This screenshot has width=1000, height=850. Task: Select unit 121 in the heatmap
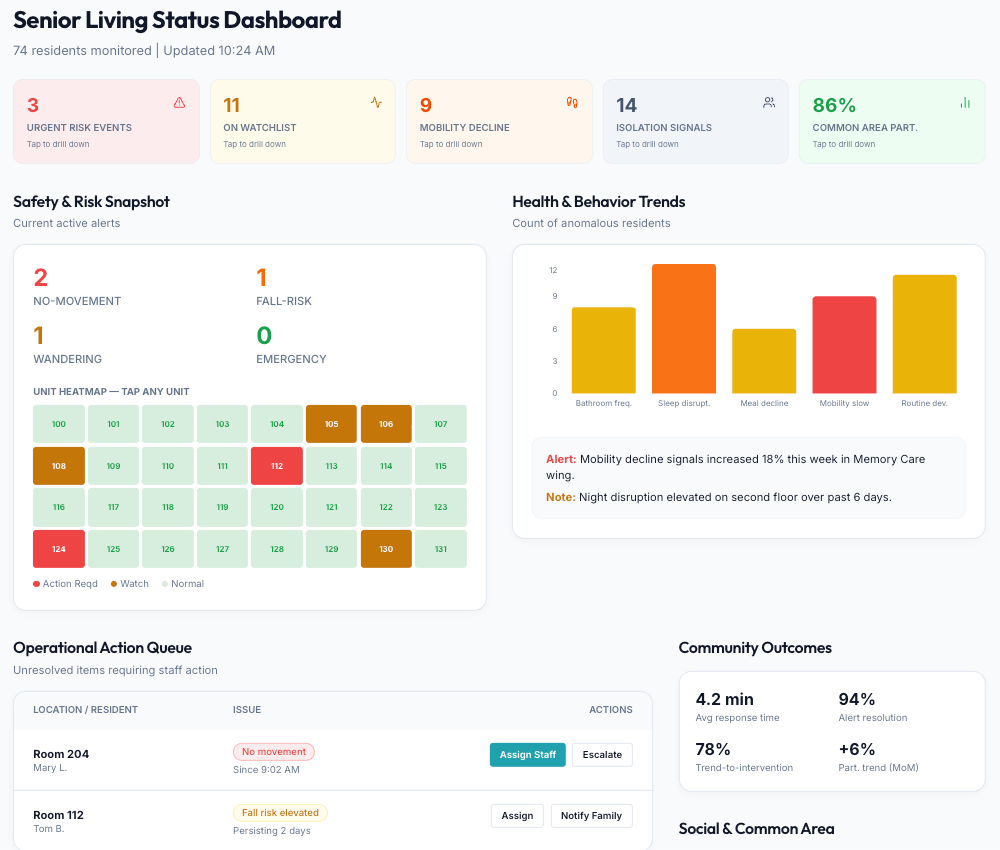(332, 507)
